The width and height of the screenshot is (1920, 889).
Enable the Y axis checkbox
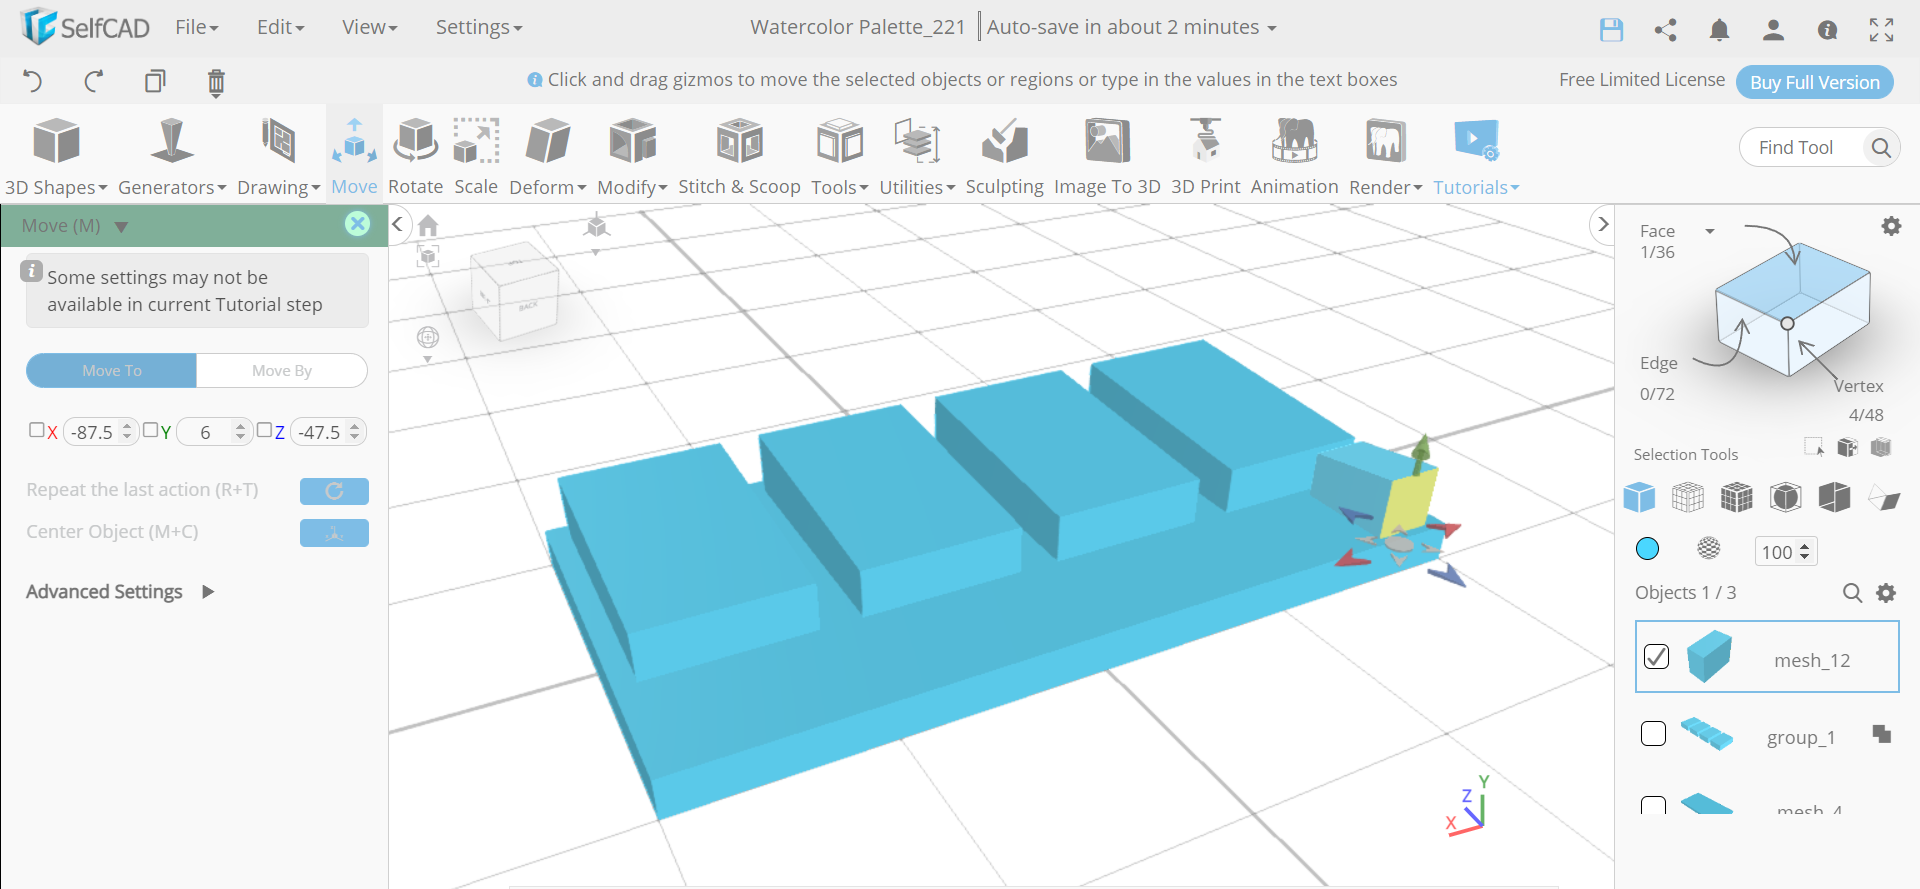pos(151,430)
